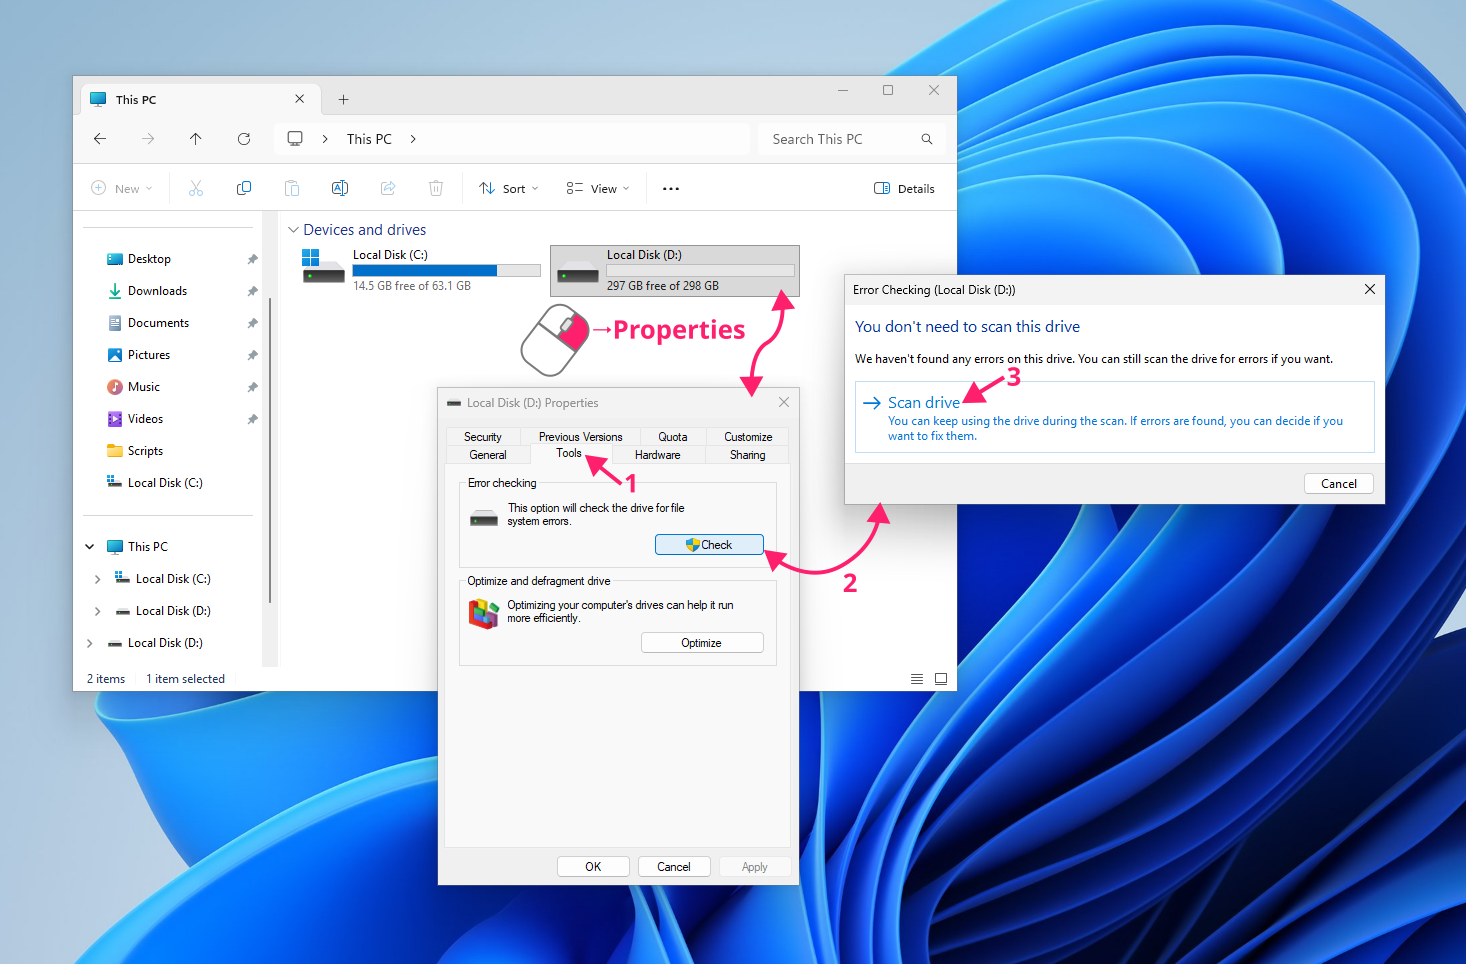Close the This PC tab
This screenshot has height=964, width=1466.
pos(299,99)
